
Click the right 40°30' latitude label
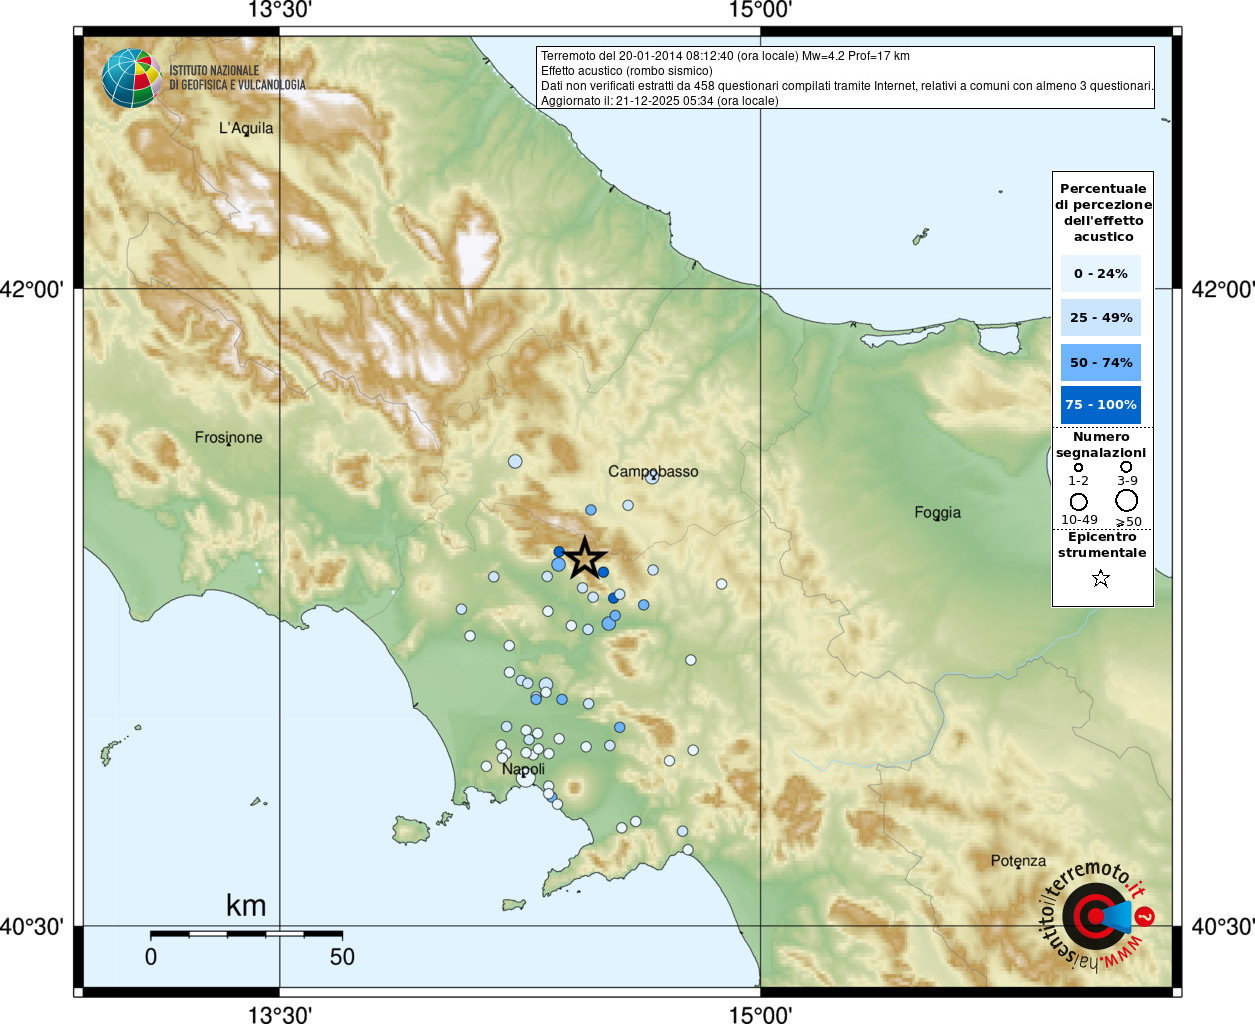click(x=1223, y=926)
